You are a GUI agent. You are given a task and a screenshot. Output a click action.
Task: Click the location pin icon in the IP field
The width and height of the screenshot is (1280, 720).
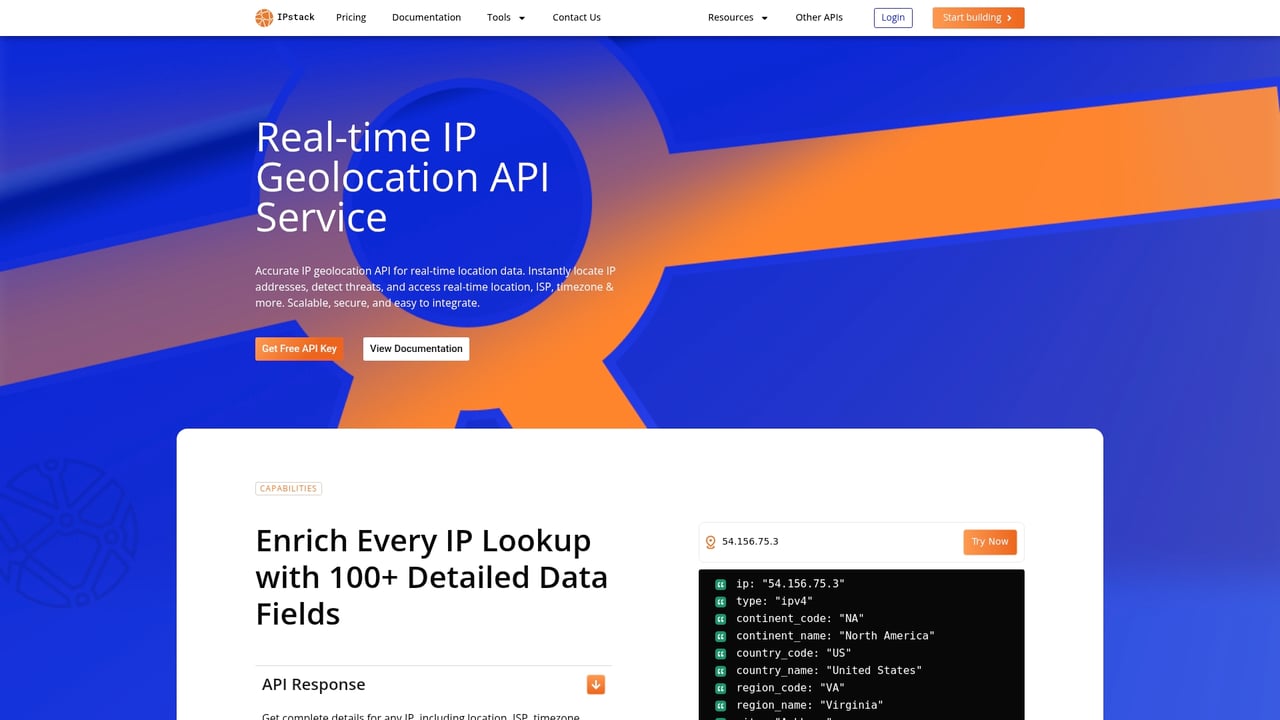pos(711,541)
